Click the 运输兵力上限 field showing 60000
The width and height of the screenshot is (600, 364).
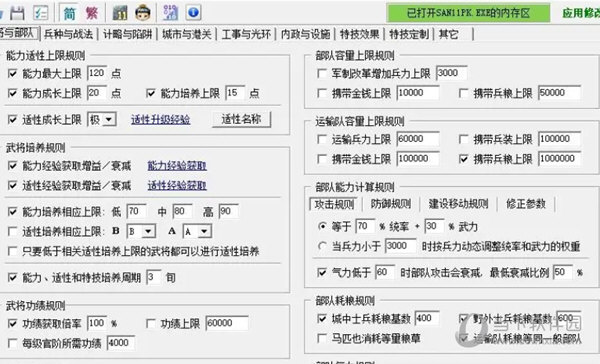coord(418,139)
